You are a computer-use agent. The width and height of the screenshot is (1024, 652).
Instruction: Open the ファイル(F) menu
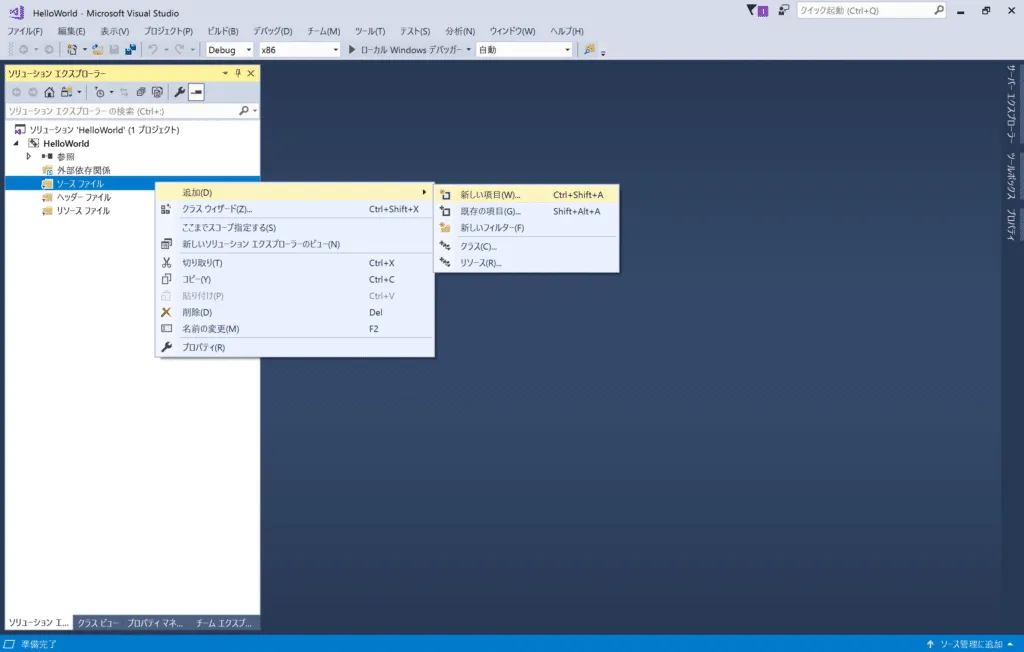25,31
